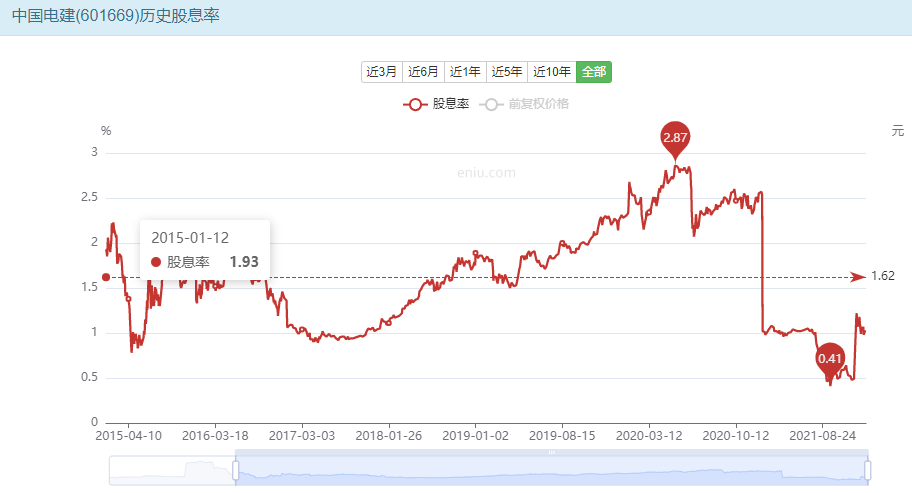This screenshot has height=493, width=912.
Task: Click the 0.41 minimum marker pin
Action: tap(830, 359)
